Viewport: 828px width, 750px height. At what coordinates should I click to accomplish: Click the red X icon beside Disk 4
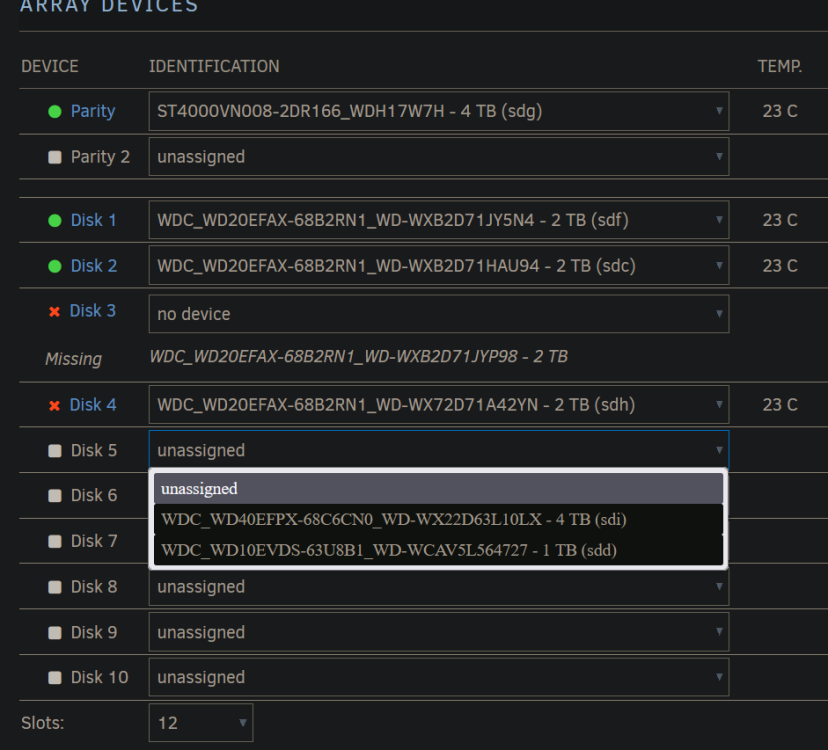(x=54, y=405)
